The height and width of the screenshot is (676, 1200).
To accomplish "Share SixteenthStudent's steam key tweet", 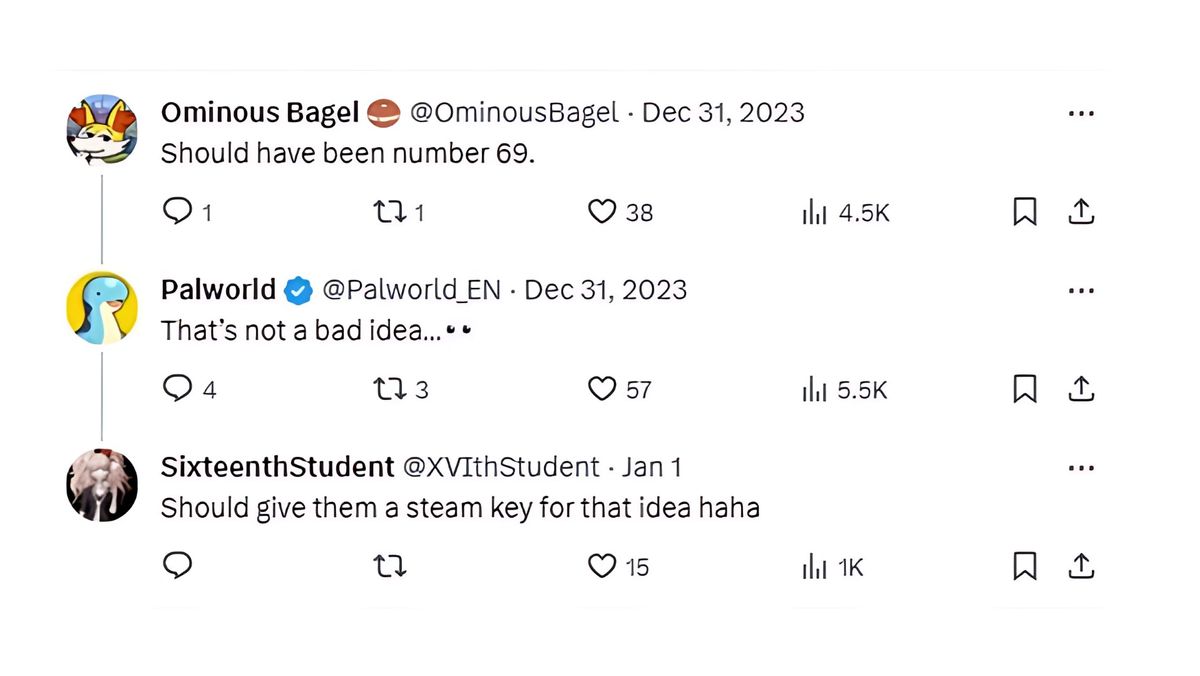I will tap(1081, 567).
